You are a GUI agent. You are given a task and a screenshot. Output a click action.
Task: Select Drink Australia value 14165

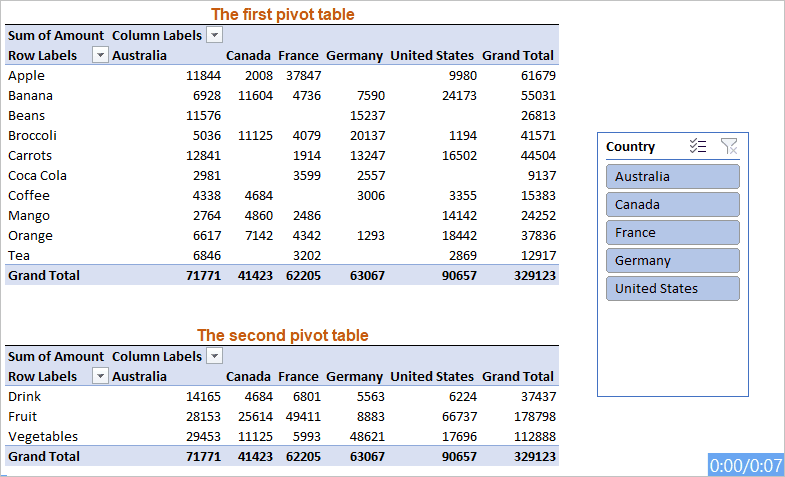pos(203,396)
